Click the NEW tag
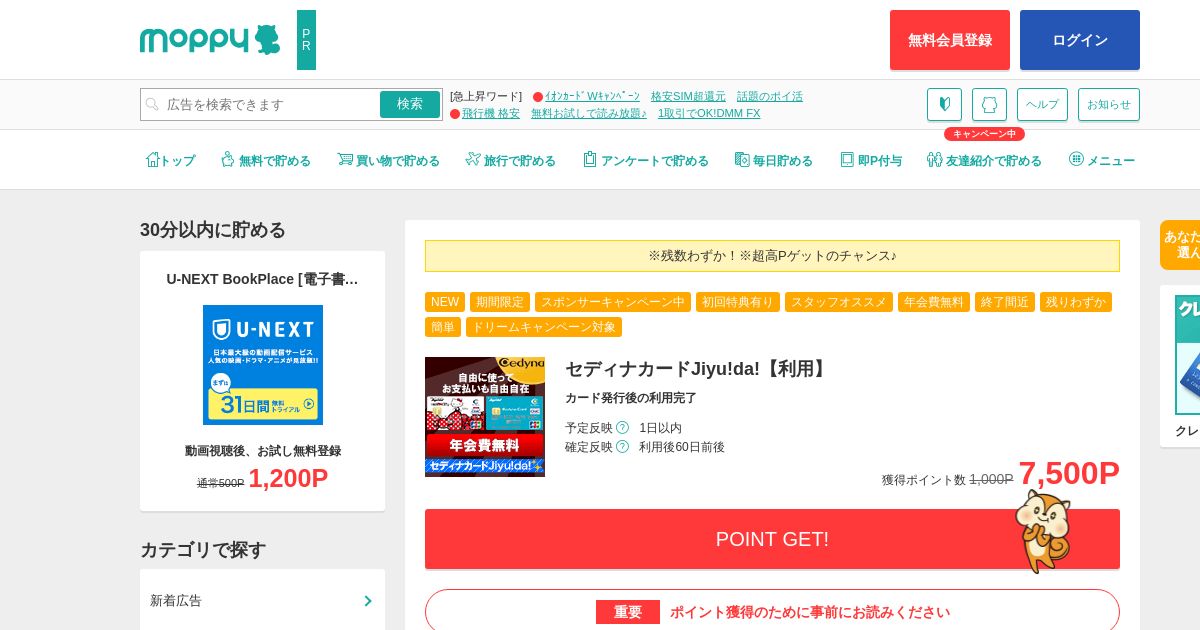Screen dimensions: 1200x630 point(445,302)
